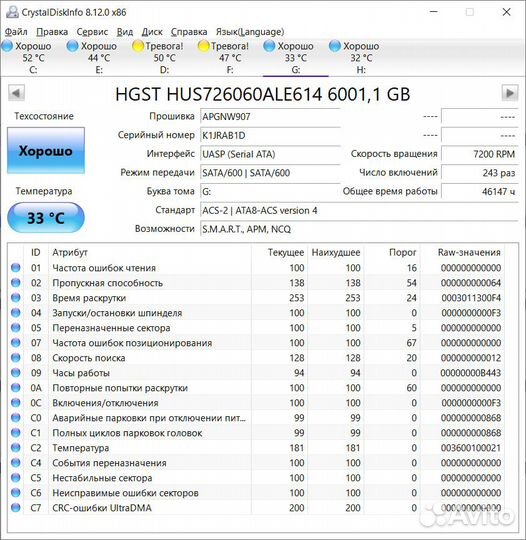Select row Время раскрутки
This screenshot has height=540, width=526.
click(257, 298)
